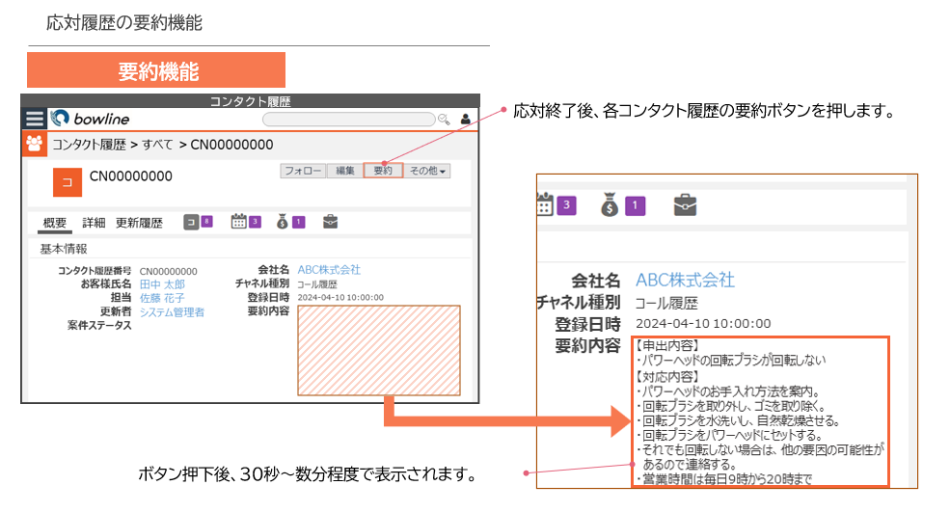Open customer link 田中 太郎

click(162, 284)
